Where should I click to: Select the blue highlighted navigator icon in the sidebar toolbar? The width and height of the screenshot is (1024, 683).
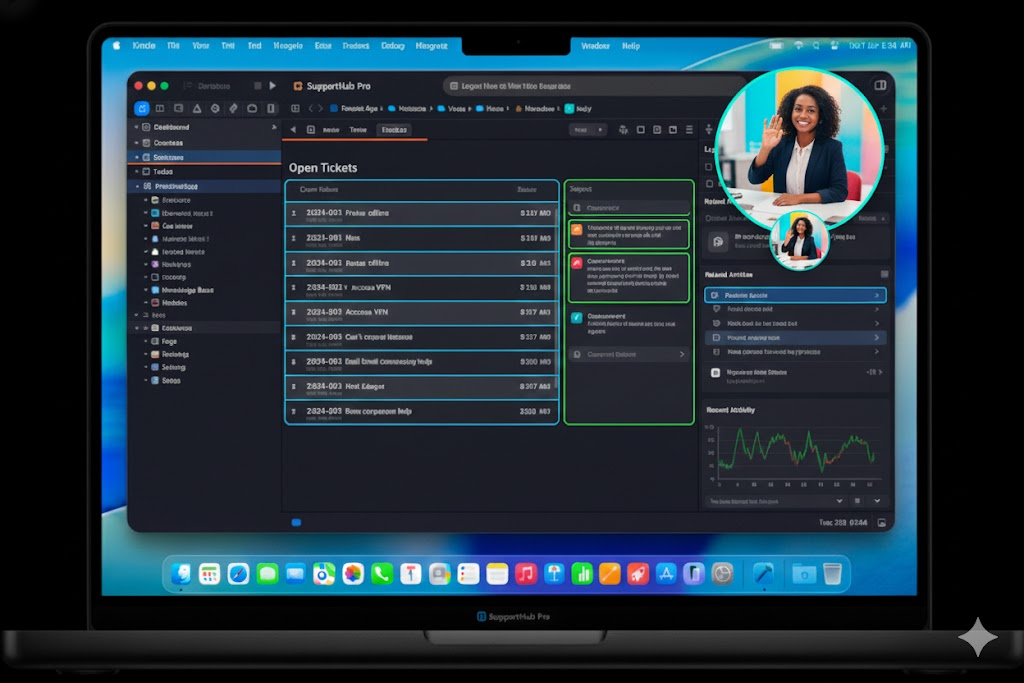[142, 108]
